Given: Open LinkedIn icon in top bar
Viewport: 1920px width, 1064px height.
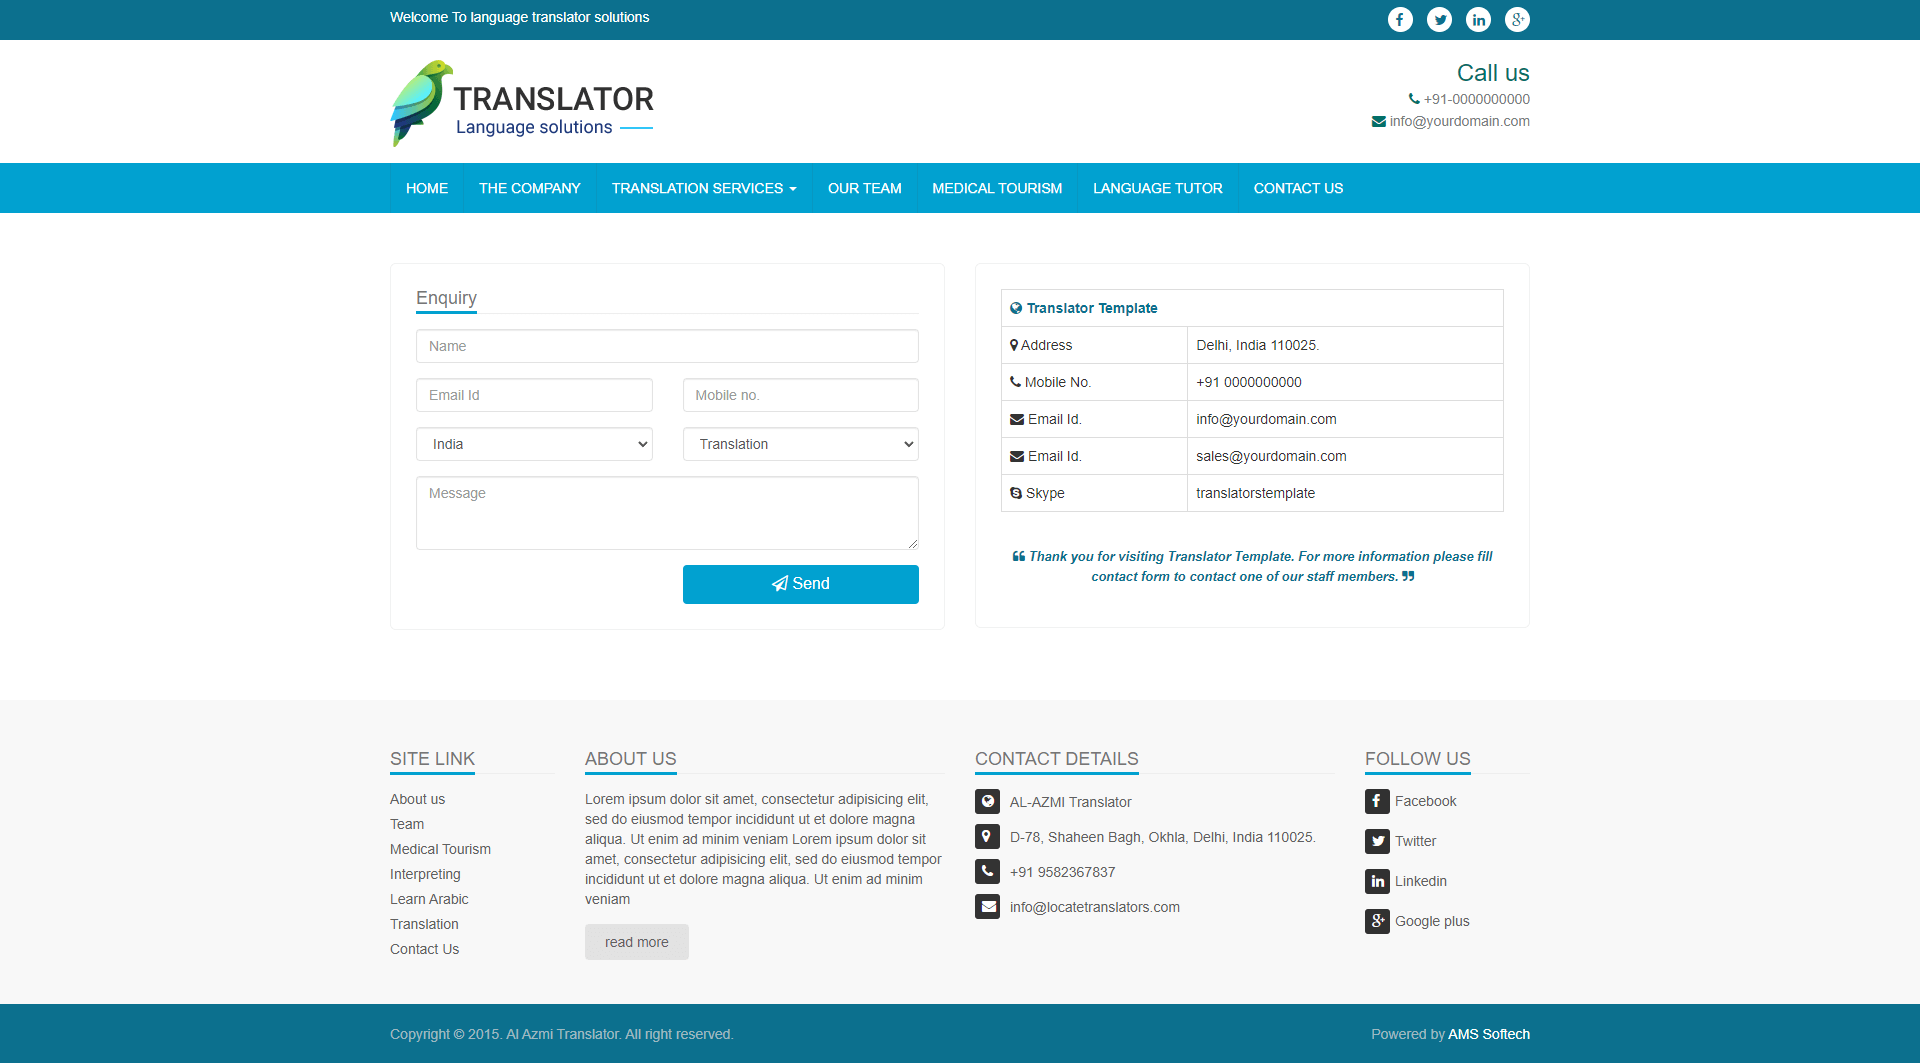Looking at the screenshot, I should (1478, 19).
